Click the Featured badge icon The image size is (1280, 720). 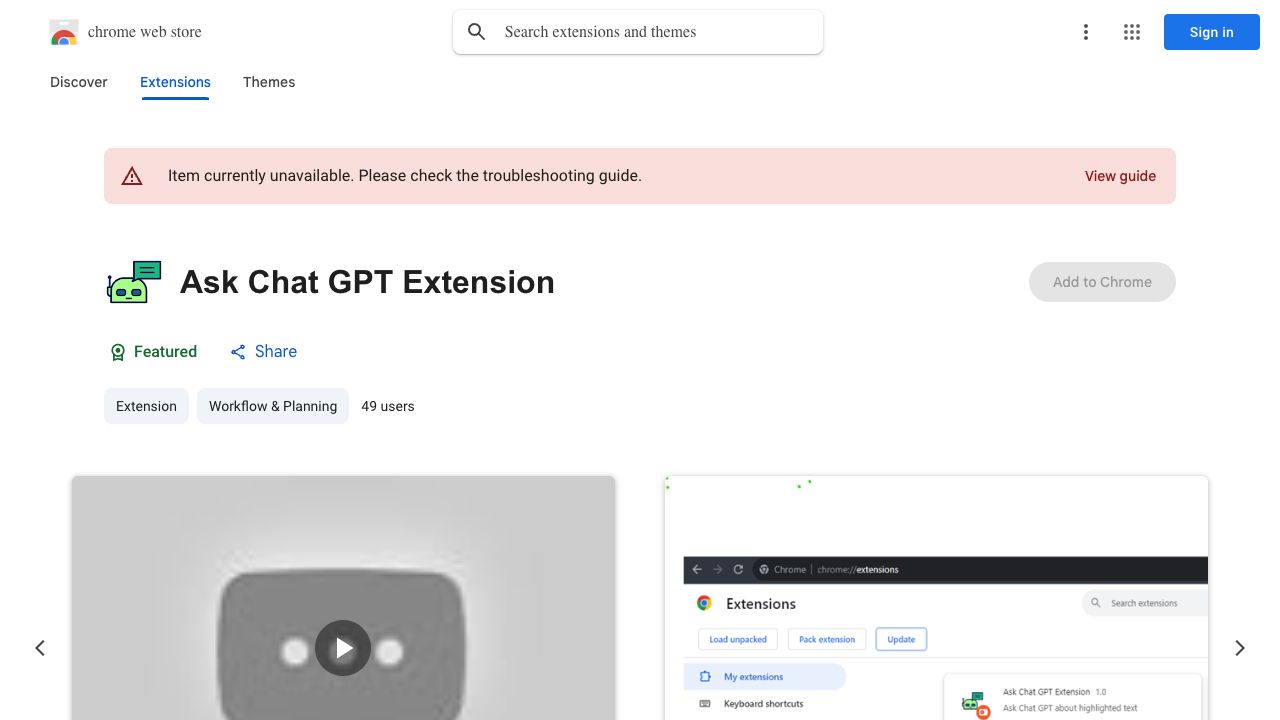tap(118, 352)
